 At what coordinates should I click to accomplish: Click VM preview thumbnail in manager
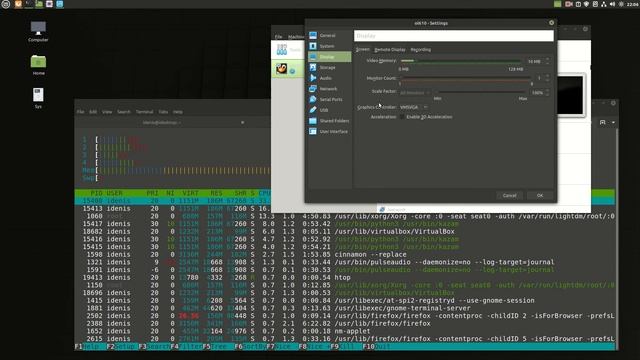pyautogui.click(x=570, y=96)
